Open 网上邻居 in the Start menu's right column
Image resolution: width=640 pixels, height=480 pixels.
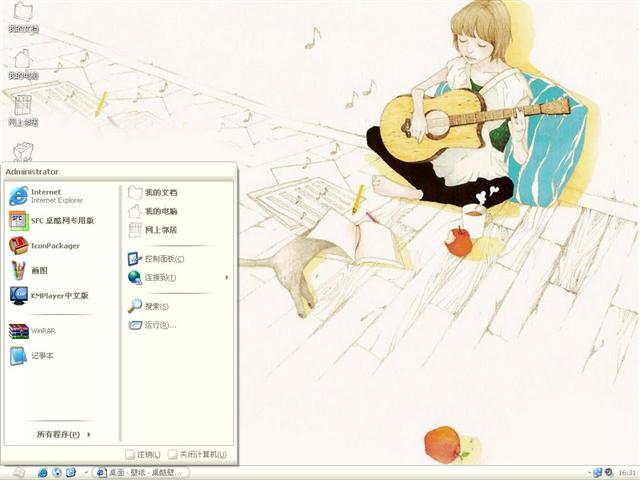pos(178,230)
